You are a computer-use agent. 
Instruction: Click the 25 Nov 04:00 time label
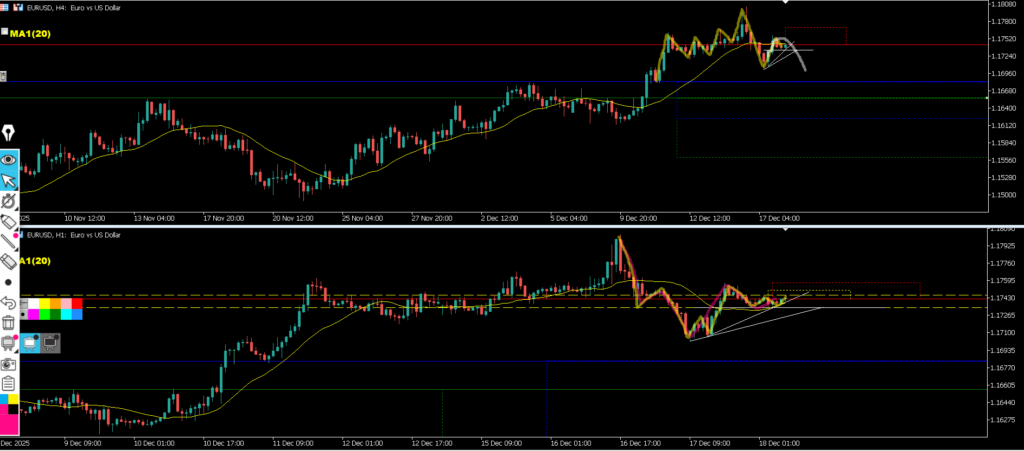pos(363,218)
